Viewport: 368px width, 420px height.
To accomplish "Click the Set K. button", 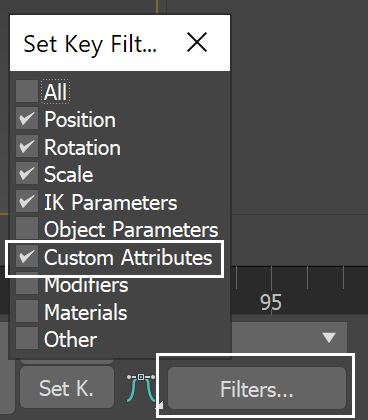I will (67, 387).
